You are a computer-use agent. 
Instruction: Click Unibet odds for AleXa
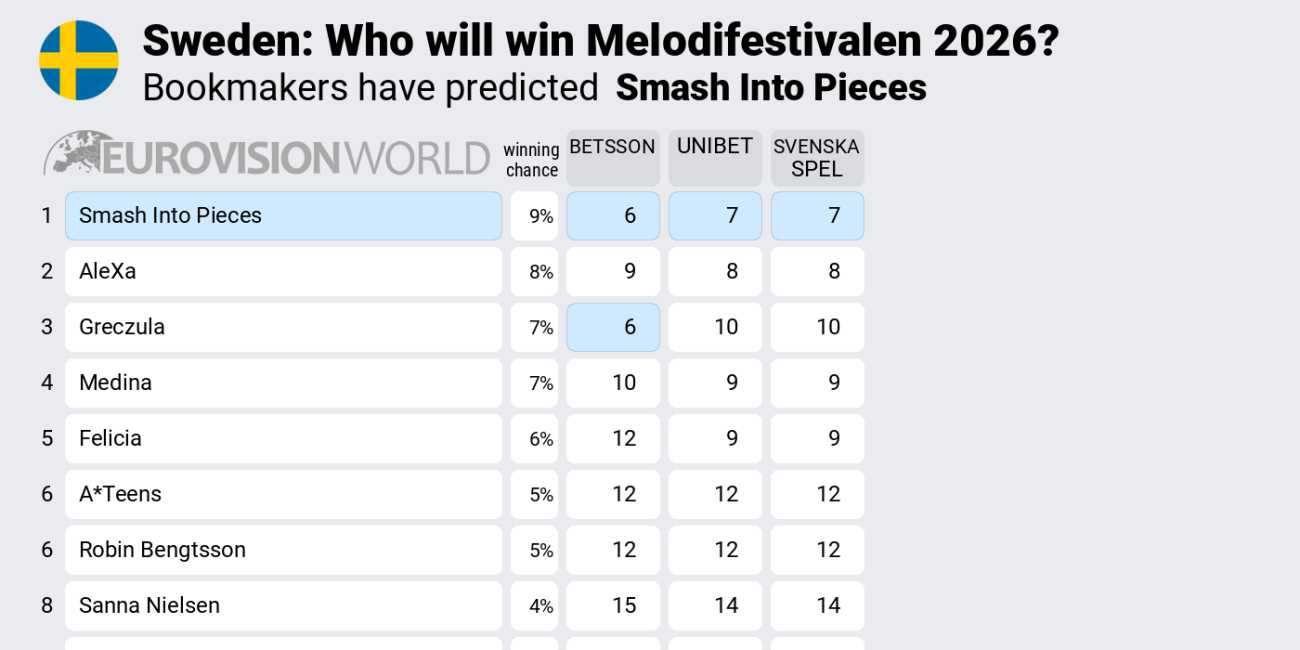[x=715, y=272]
